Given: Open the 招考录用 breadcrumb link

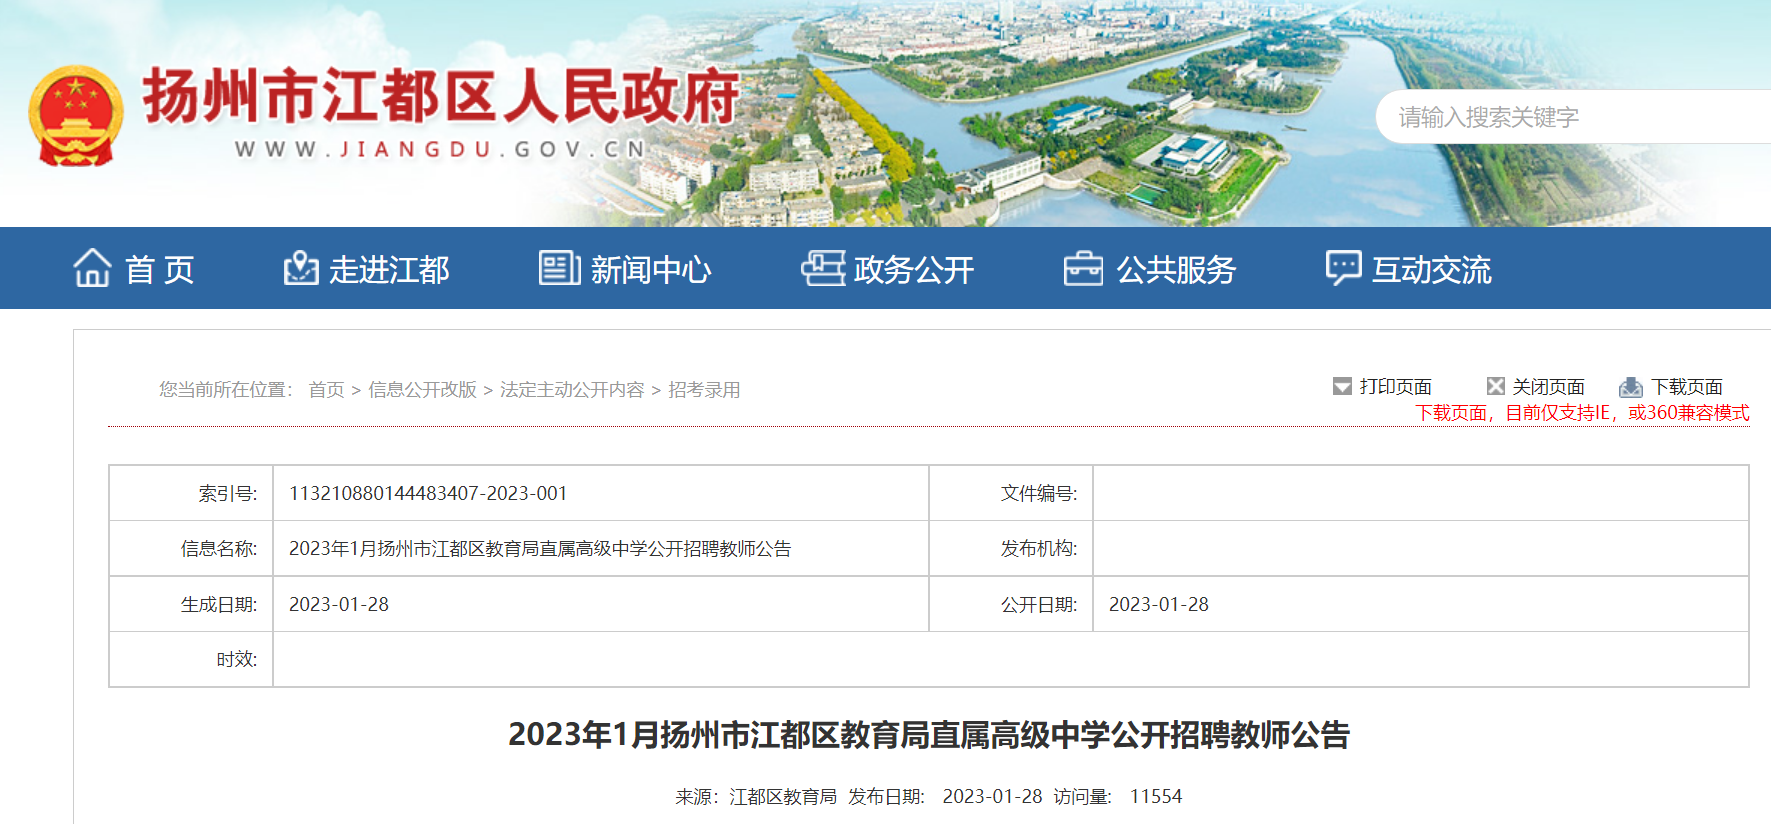Looking at the screenshot, I should coord(704,390).
